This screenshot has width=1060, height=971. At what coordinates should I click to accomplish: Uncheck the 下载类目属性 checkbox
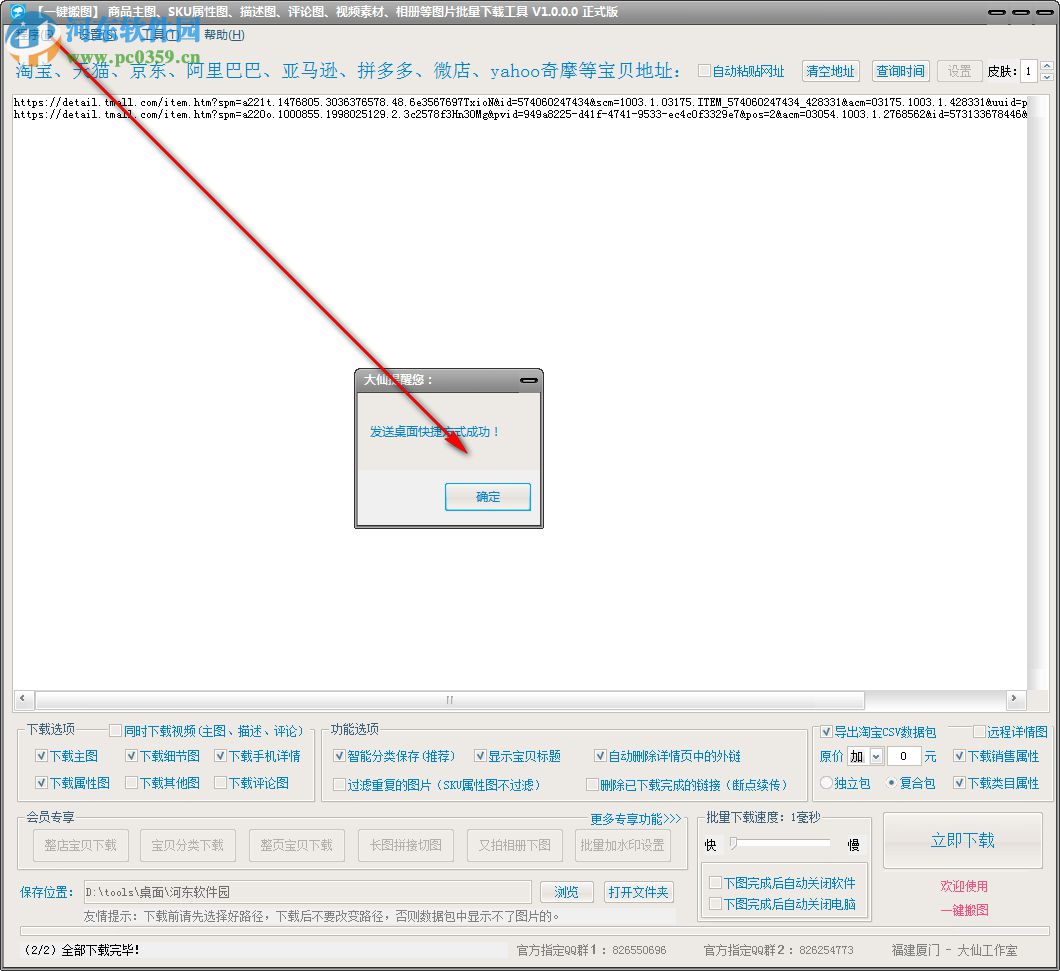[x=959, y=782]
